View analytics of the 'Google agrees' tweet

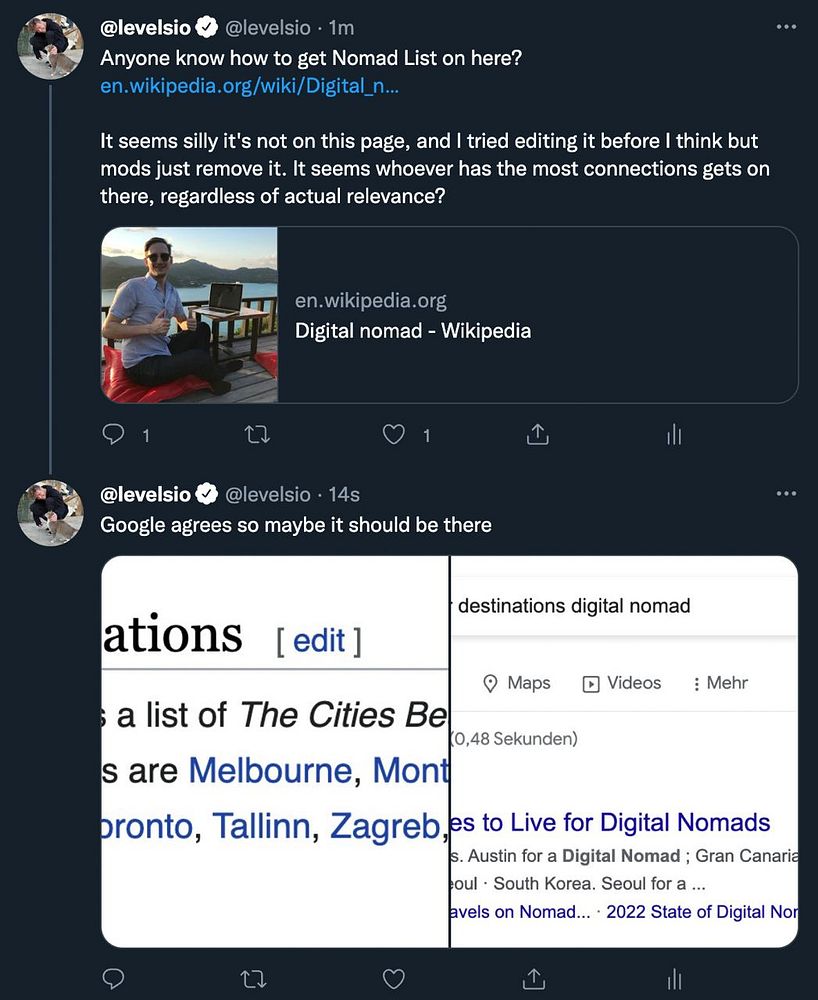click(x=675, y=977)
